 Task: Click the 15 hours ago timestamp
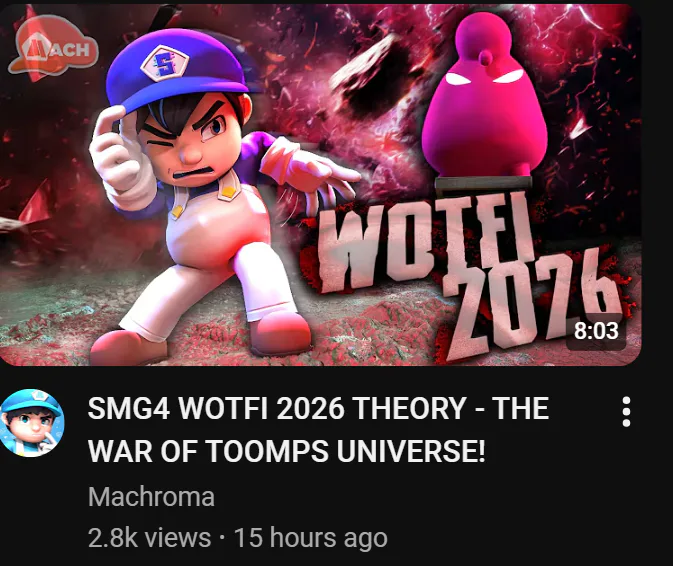(x=311, y=538)
